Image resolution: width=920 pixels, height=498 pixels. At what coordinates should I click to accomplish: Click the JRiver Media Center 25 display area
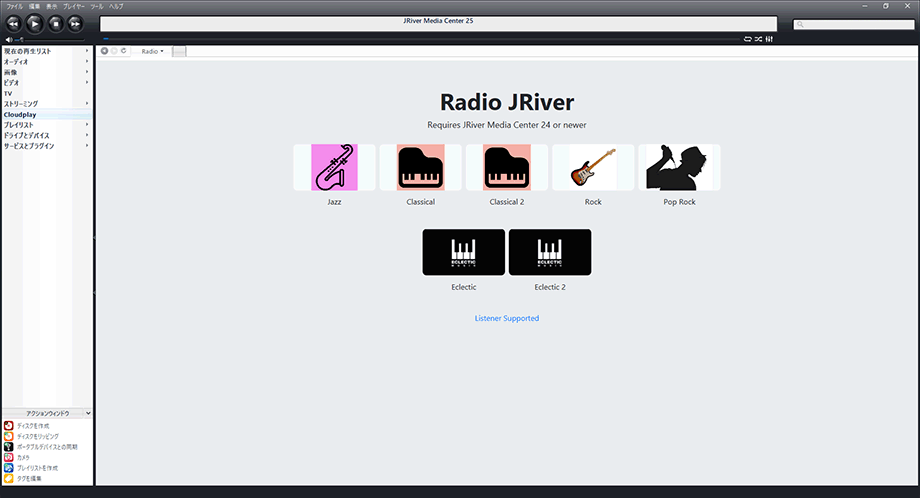438,23
